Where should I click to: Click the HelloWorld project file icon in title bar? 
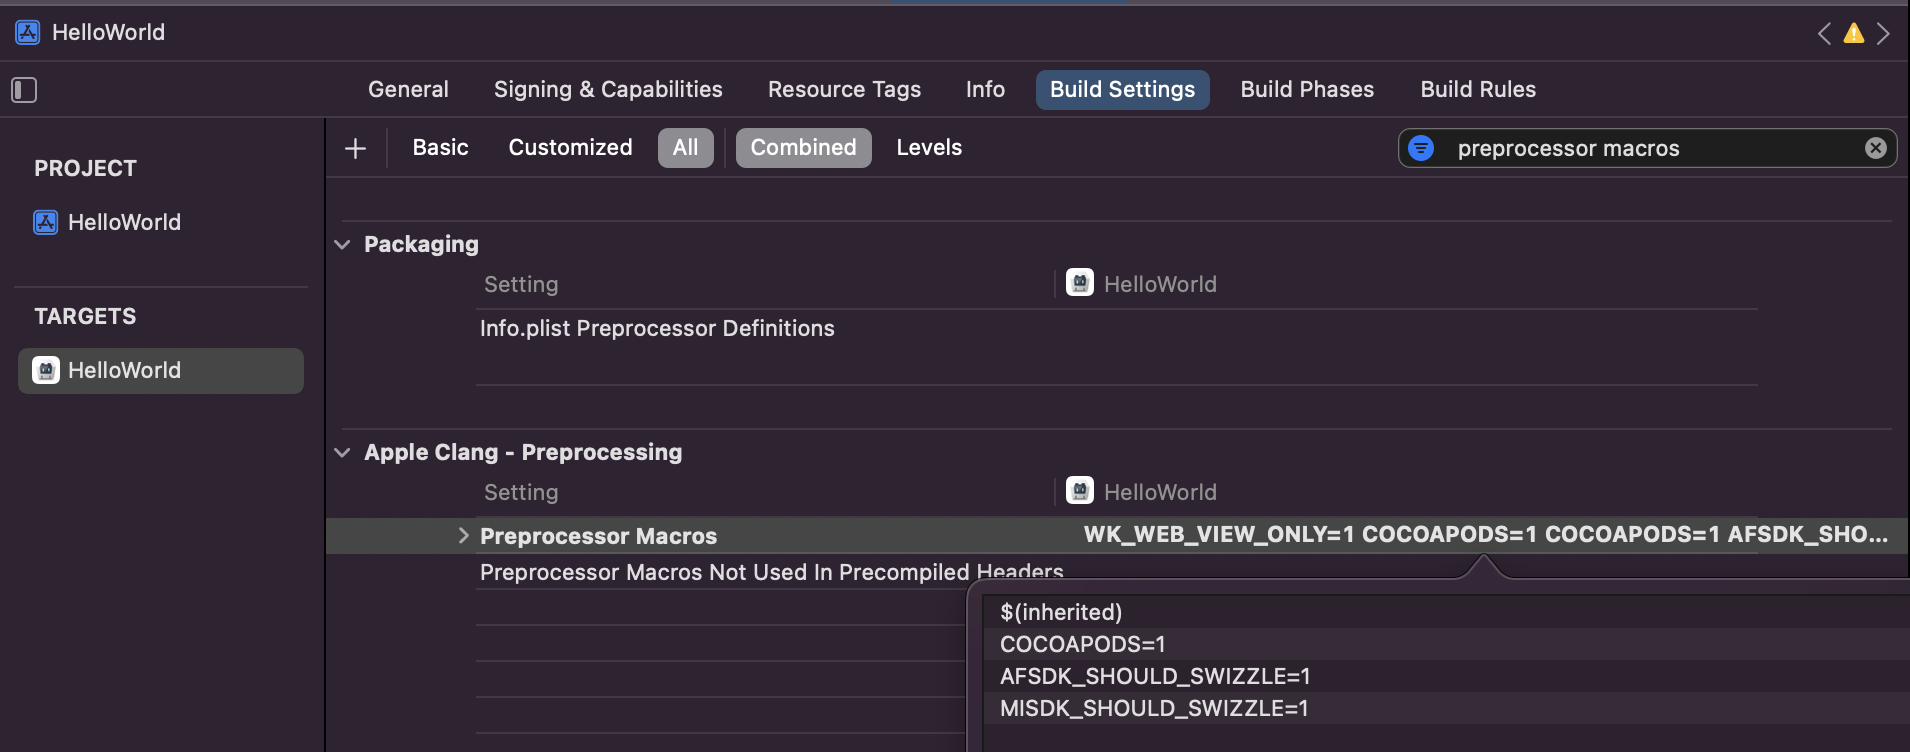(x=28, y=32)
